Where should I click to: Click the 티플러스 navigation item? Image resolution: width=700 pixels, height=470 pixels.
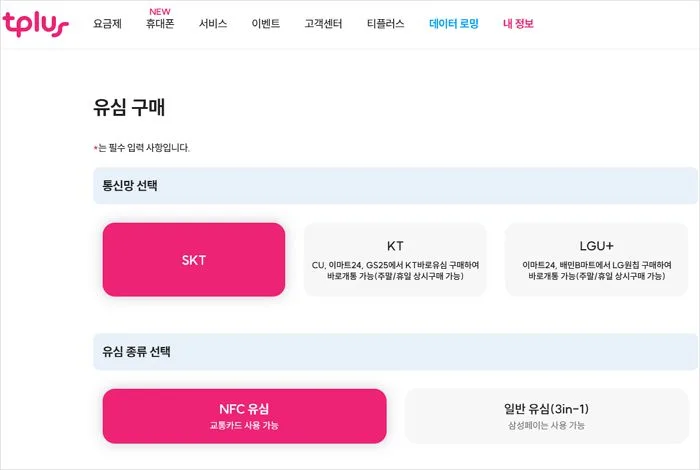[385, 24]
